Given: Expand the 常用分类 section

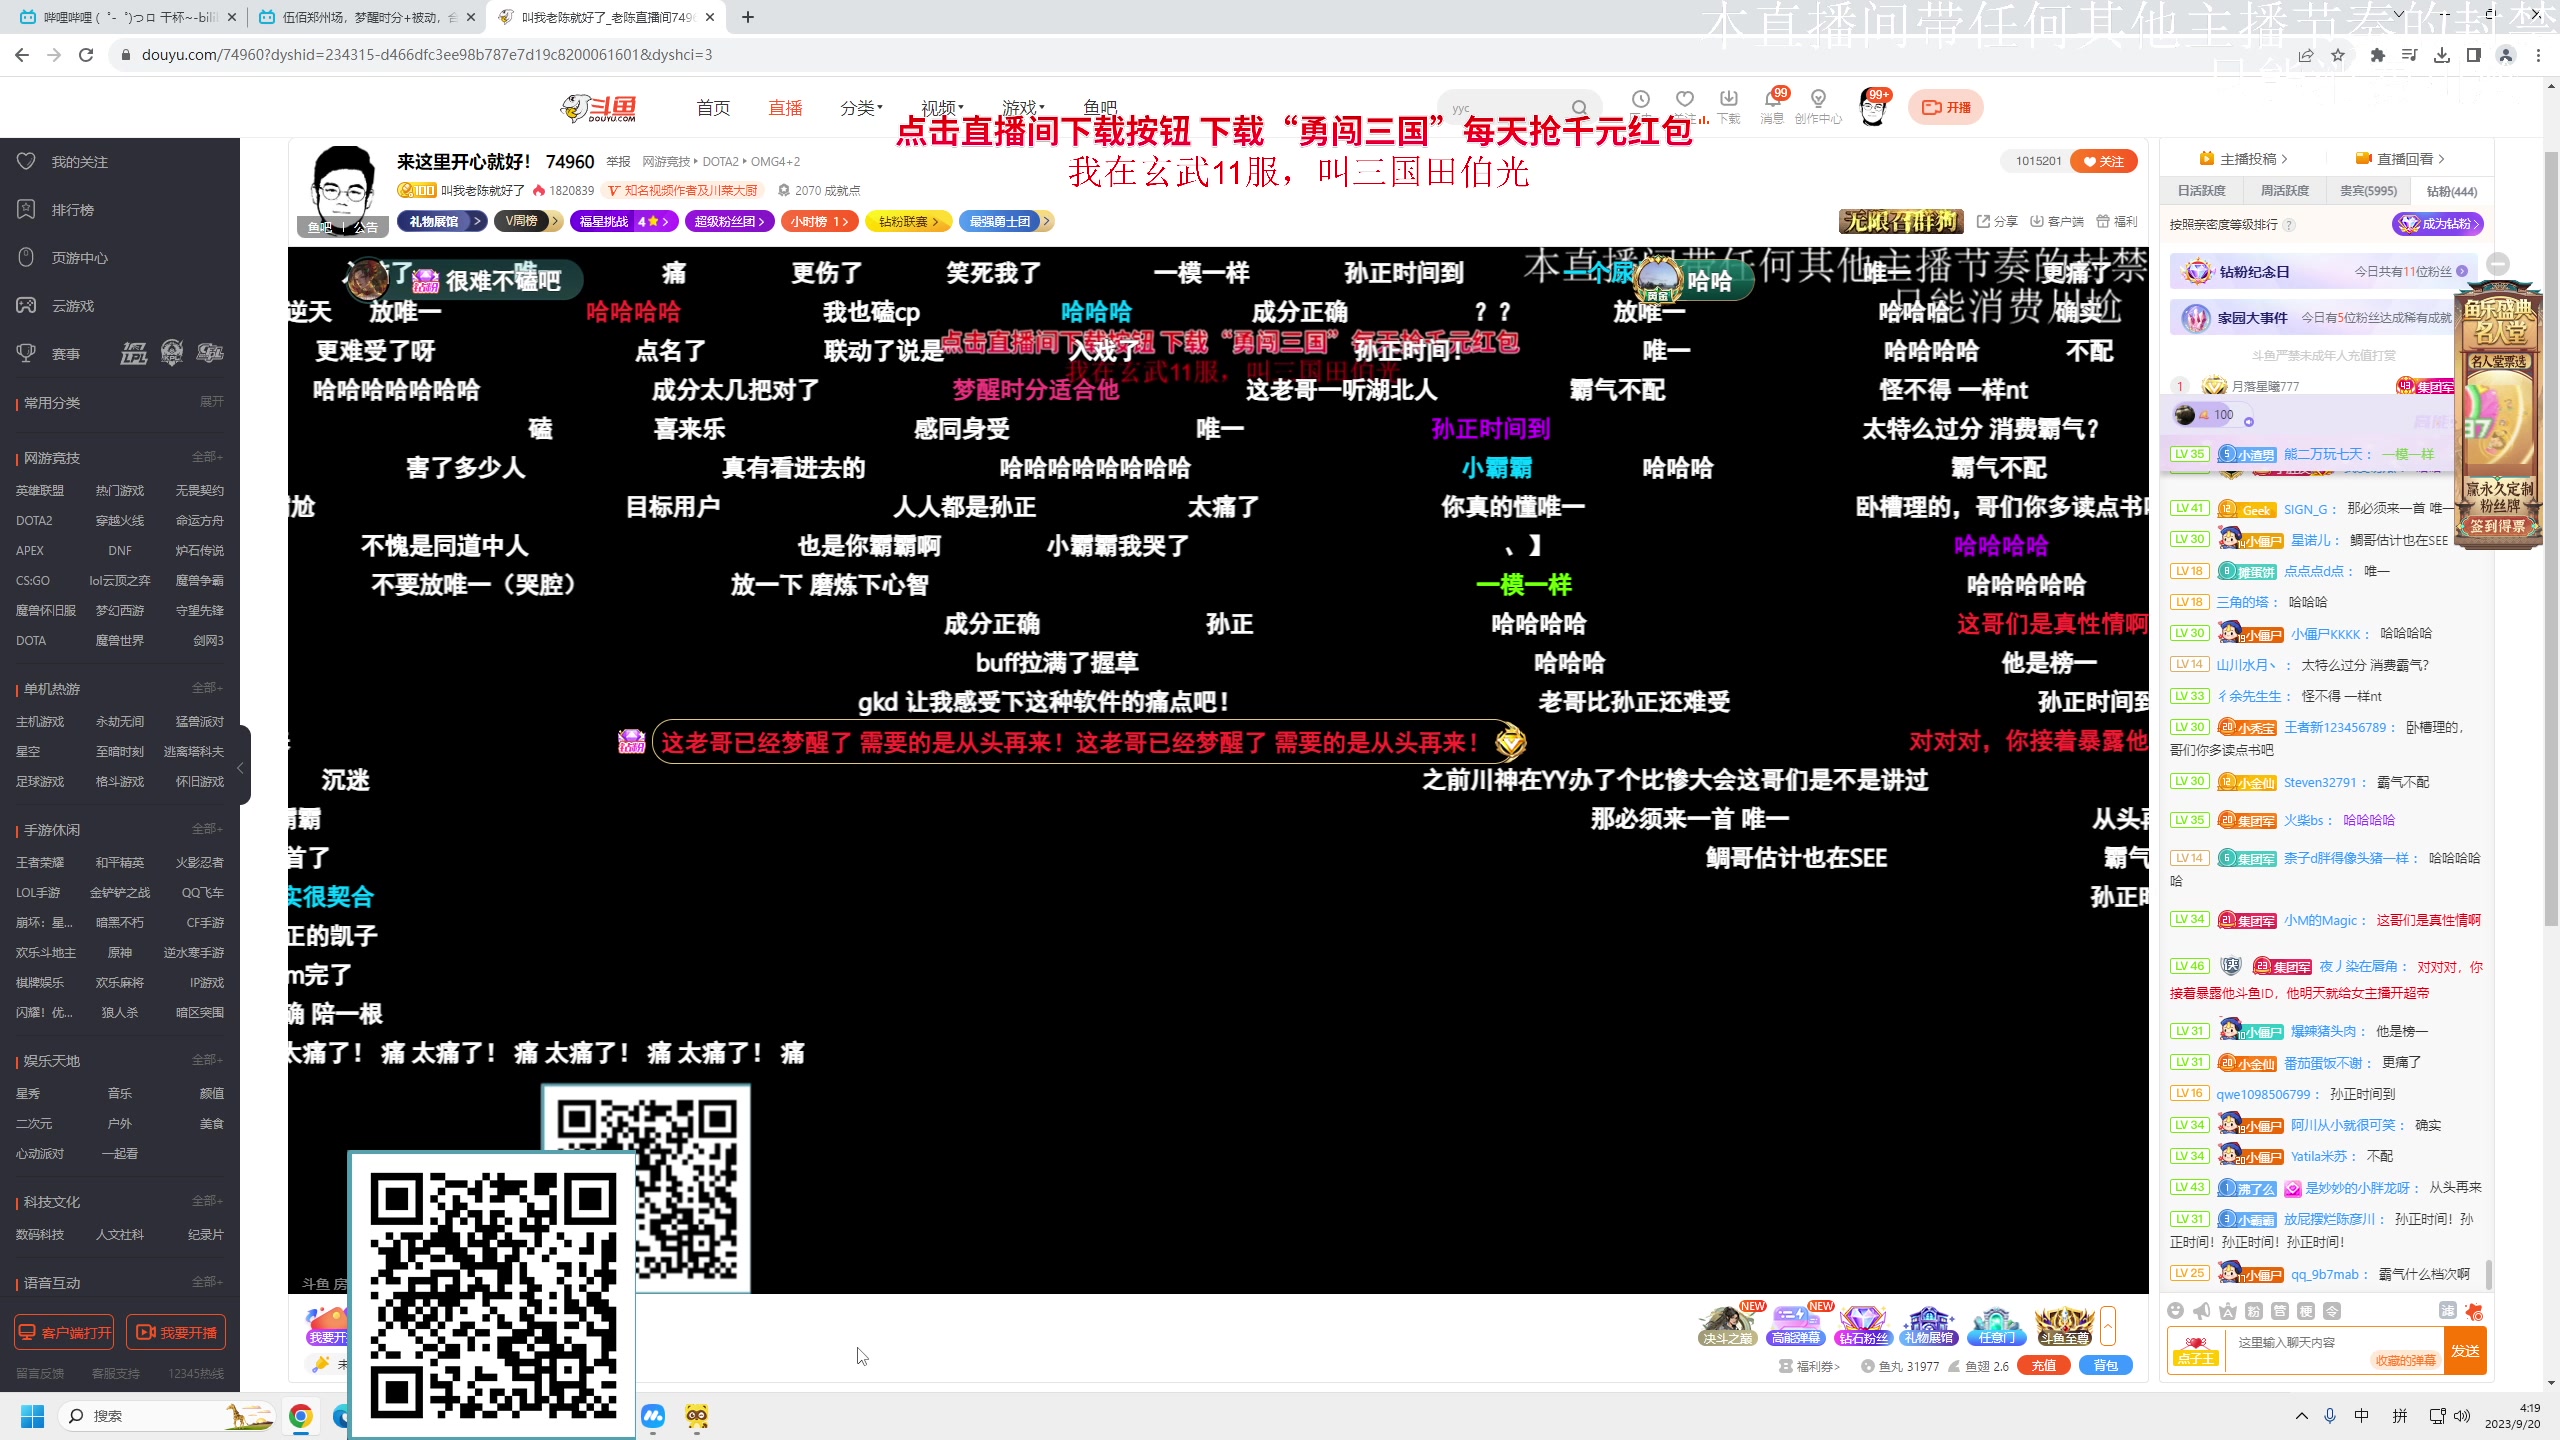Looking at the screenshot, I should (211, 402).
